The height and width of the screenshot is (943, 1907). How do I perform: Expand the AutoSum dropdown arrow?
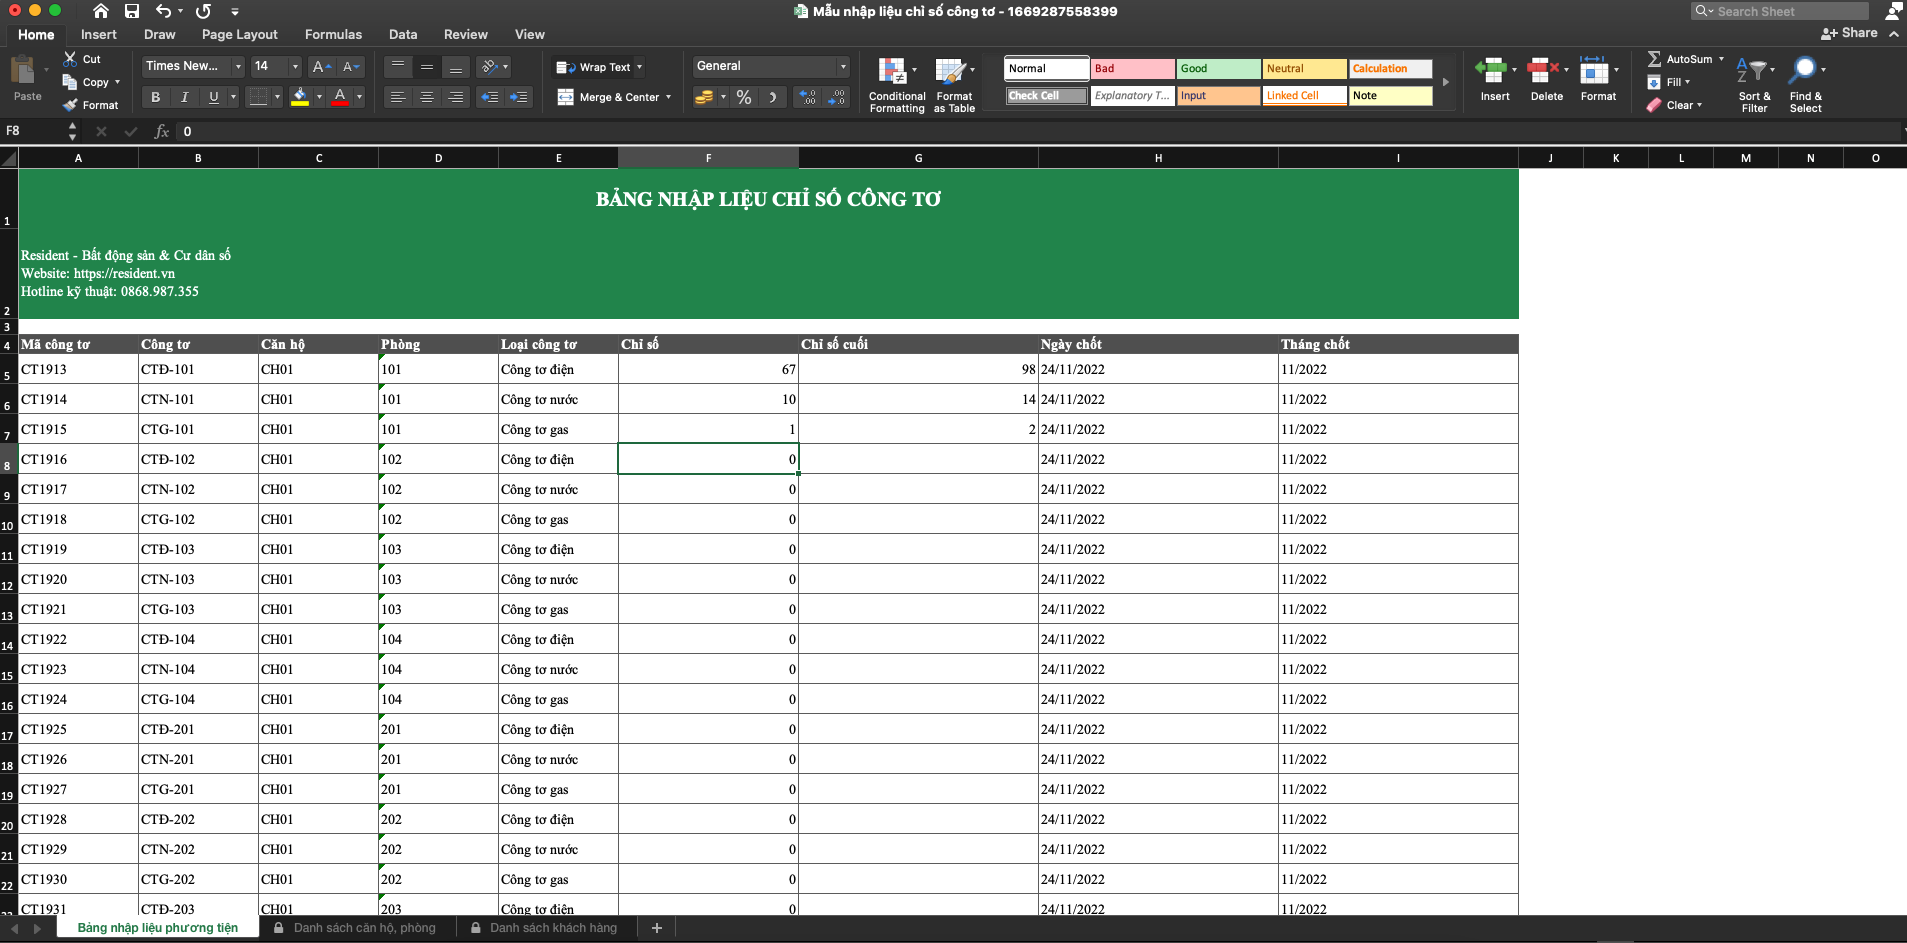pos(1721,59)
